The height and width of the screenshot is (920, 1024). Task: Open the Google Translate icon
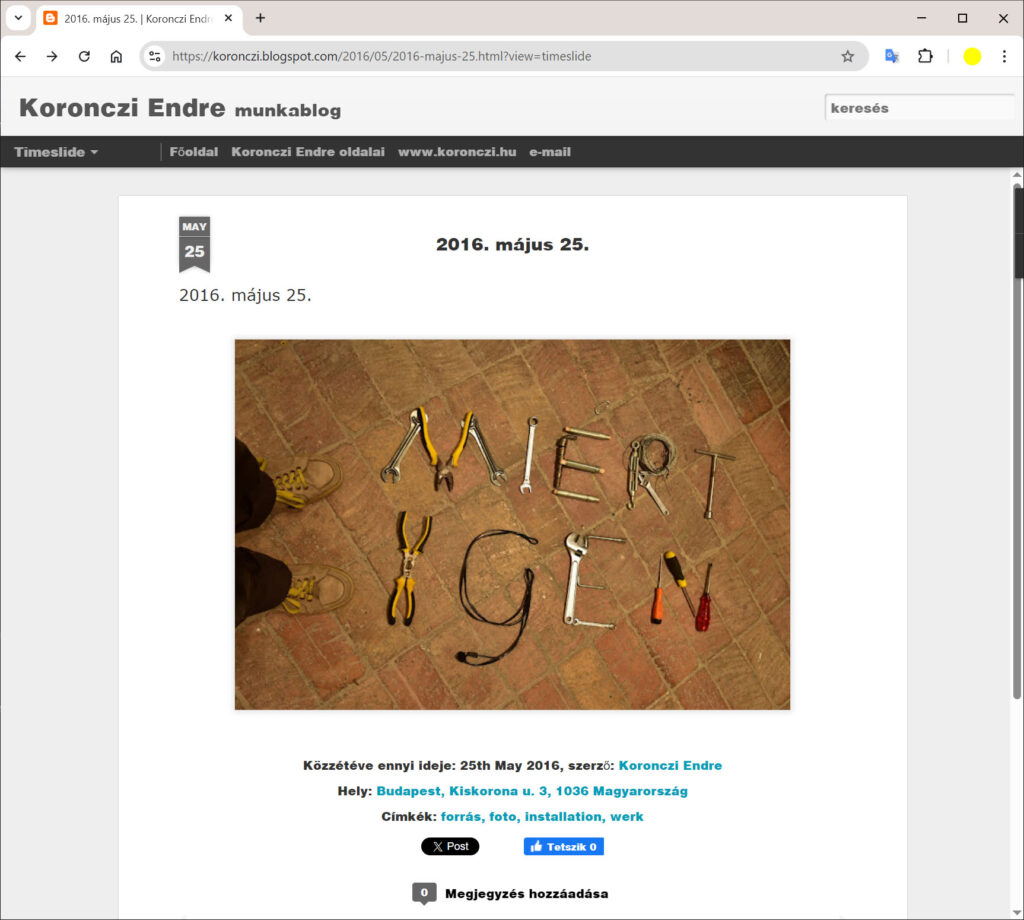[891, 57]
